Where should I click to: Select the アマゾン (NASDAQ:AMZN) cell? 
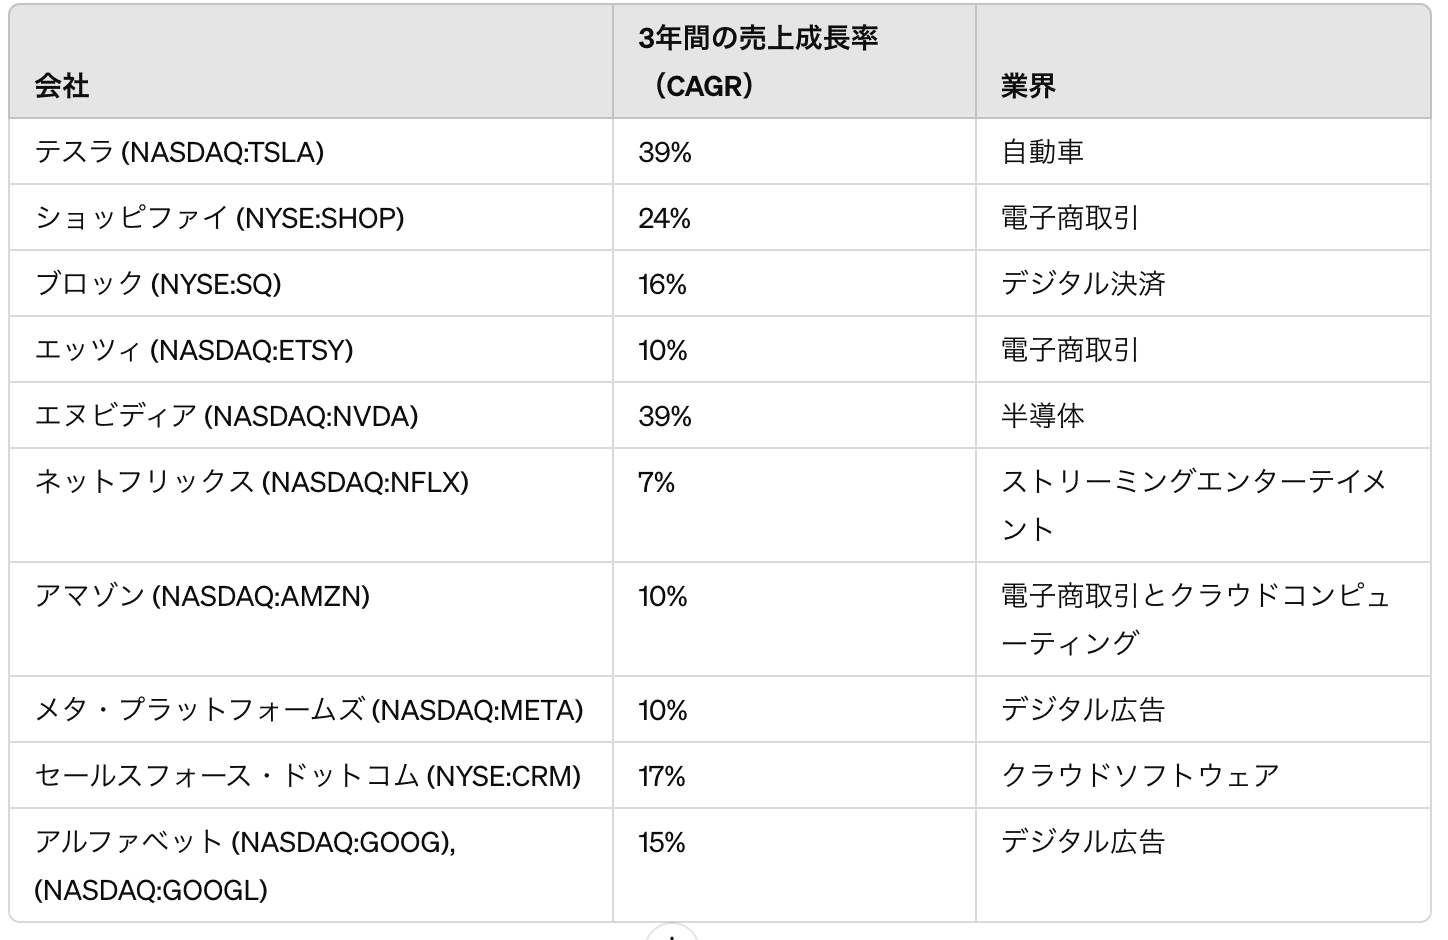[202, 596]
